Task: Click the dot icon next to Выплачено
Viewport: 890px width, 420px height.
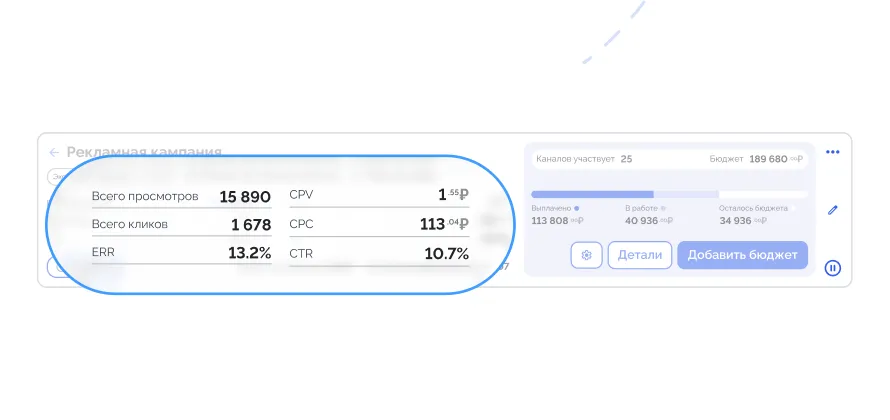Action: point(577,208)
